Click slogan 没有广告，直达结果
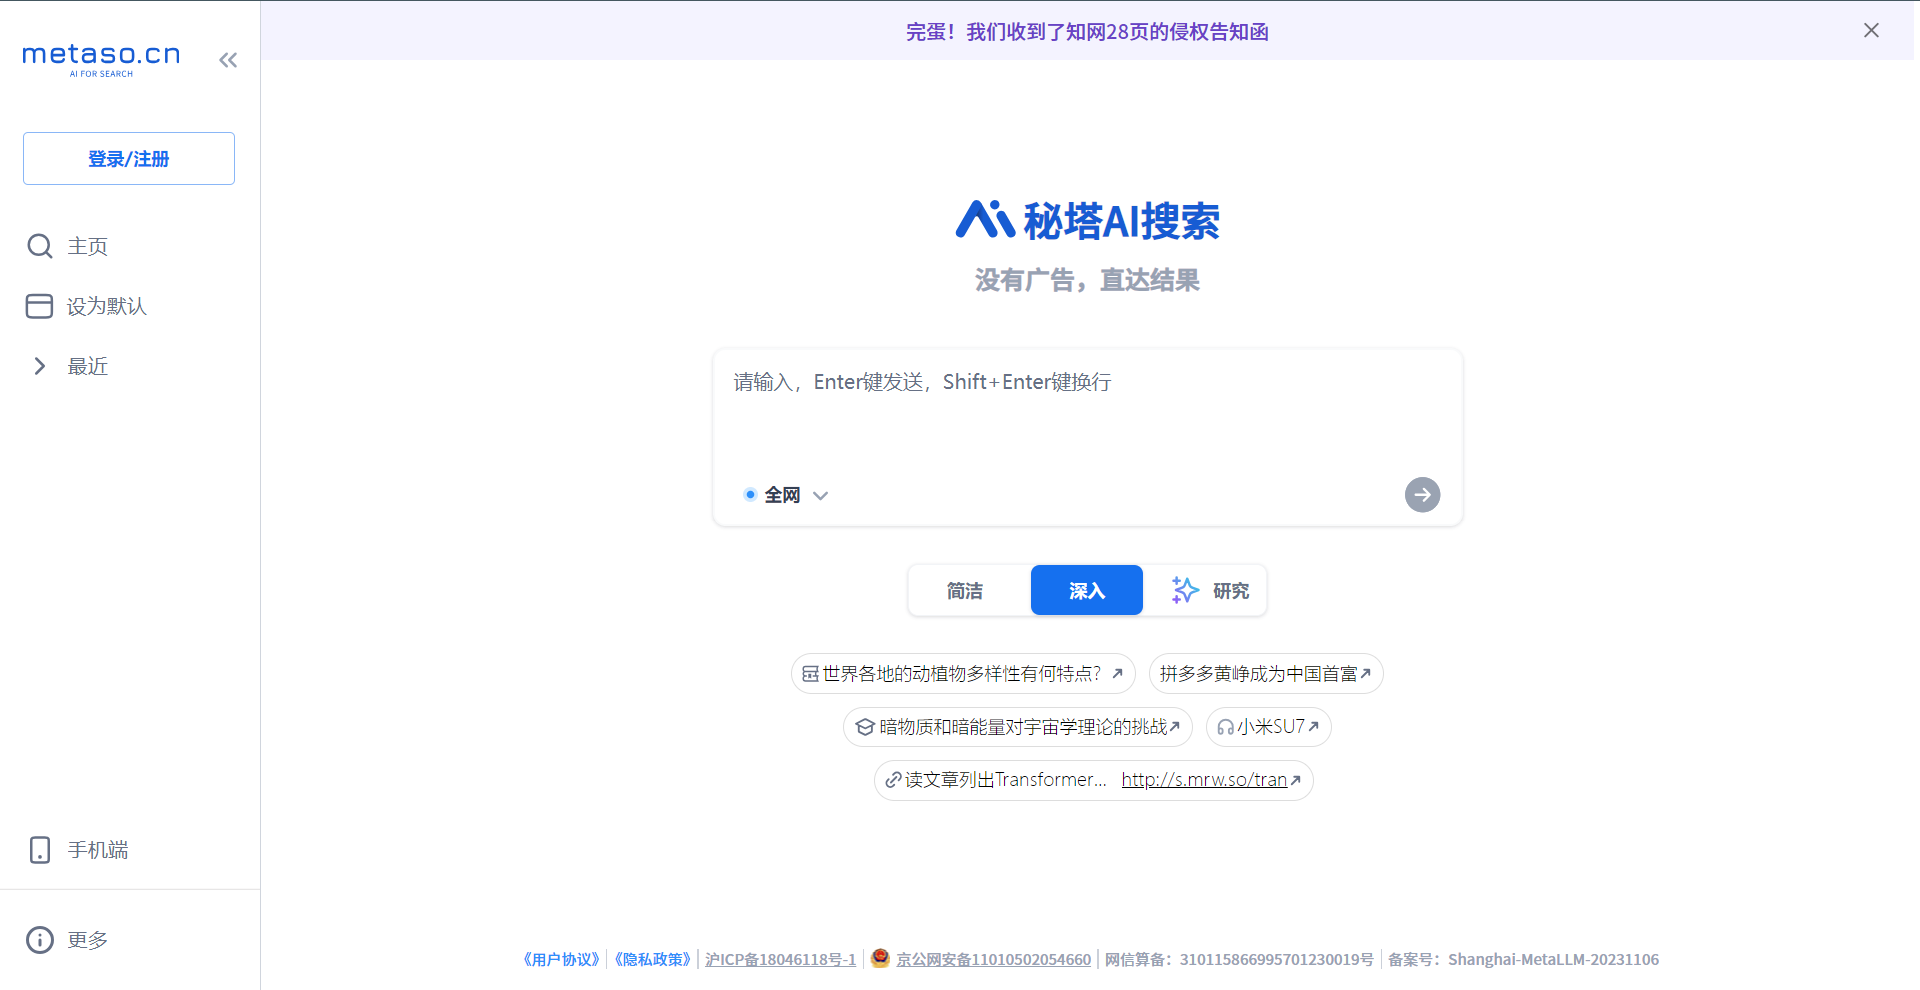The width and height of the screenshot is (1920, 990). tap(1087, 280)
